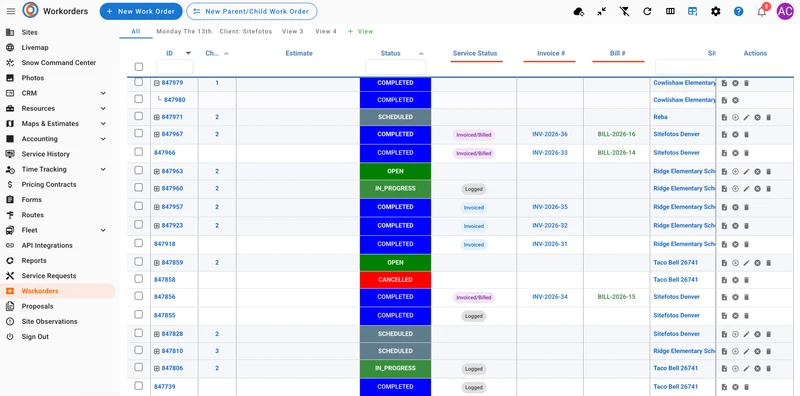Switch to Monday The 13th view tab
The width and height of the screenshot is (800, 396).
point(184,32)
